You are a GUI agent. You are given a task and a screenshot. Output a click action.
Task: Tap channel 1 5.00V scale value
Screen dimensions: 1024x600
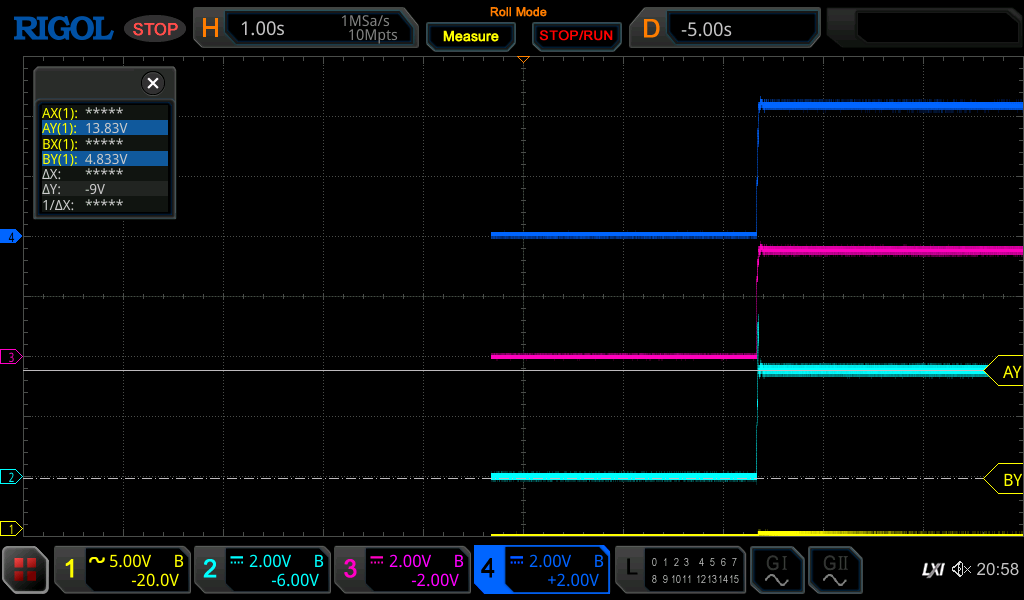pyautogui.click(x=130, y=561)
